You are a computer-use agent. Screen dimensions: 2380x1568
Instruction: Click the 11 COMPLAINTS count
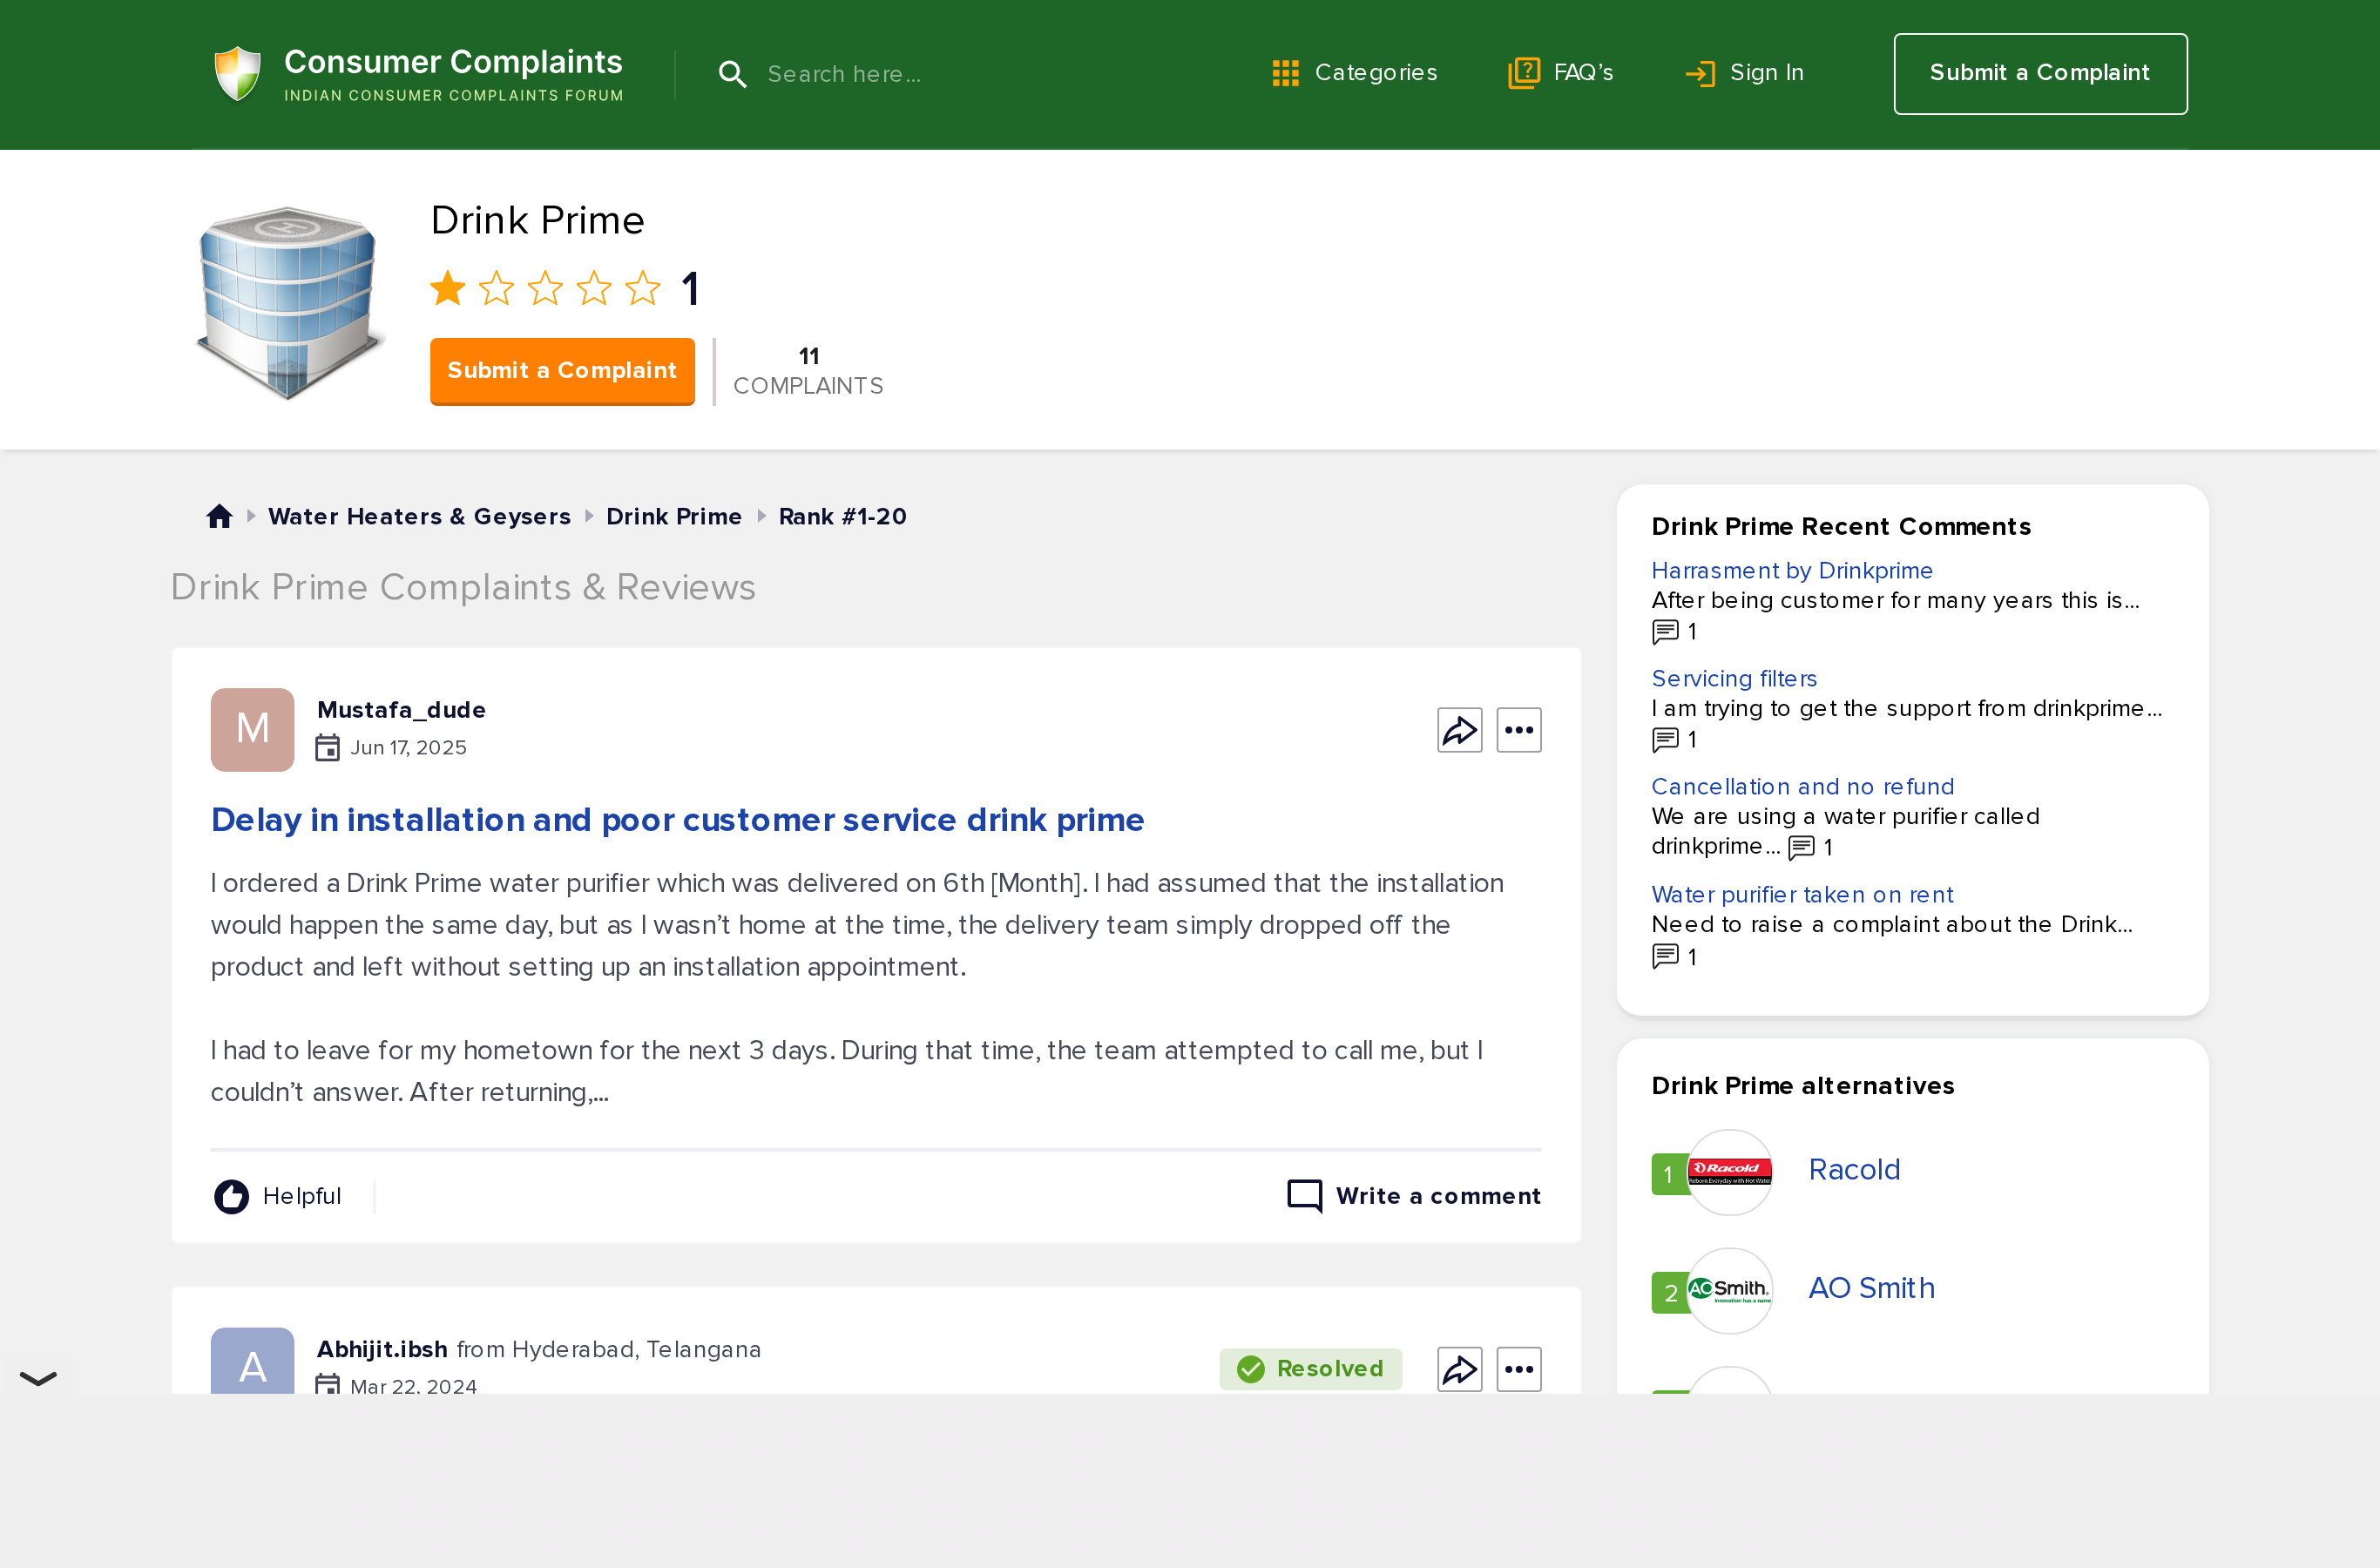click(808, 371)
